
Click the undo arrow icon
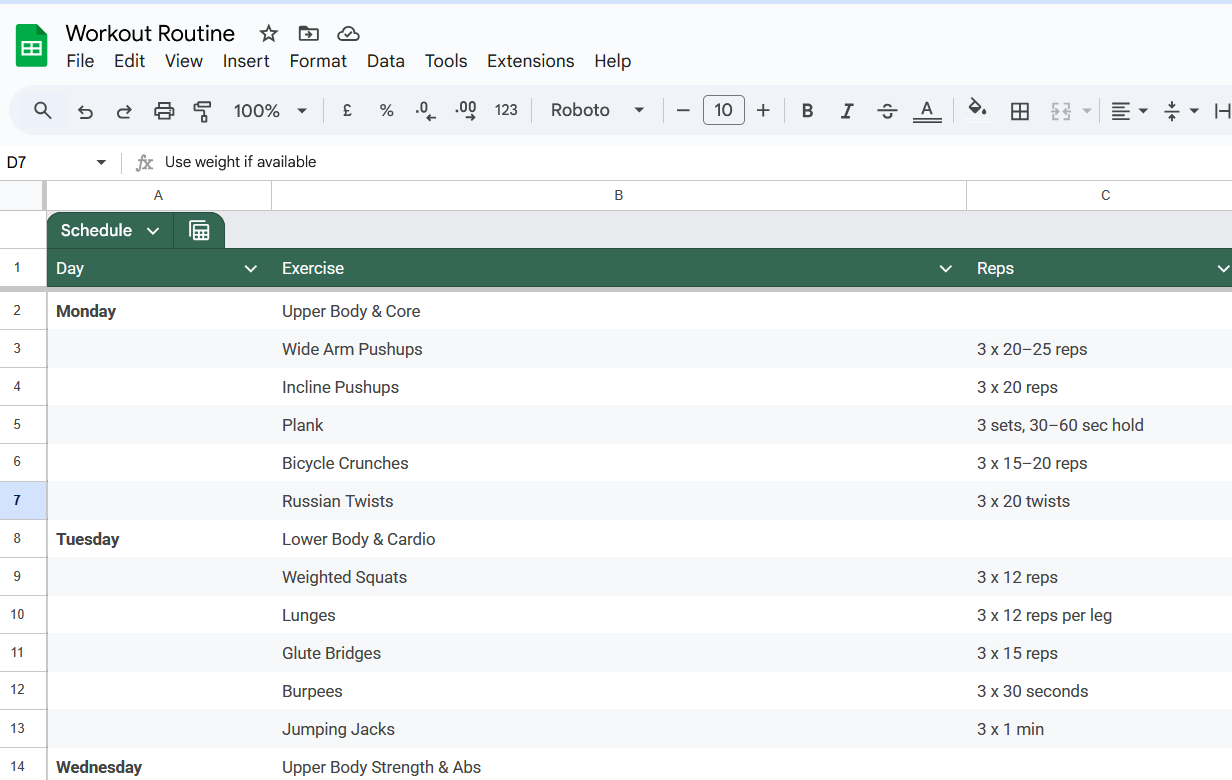point(85,111)
